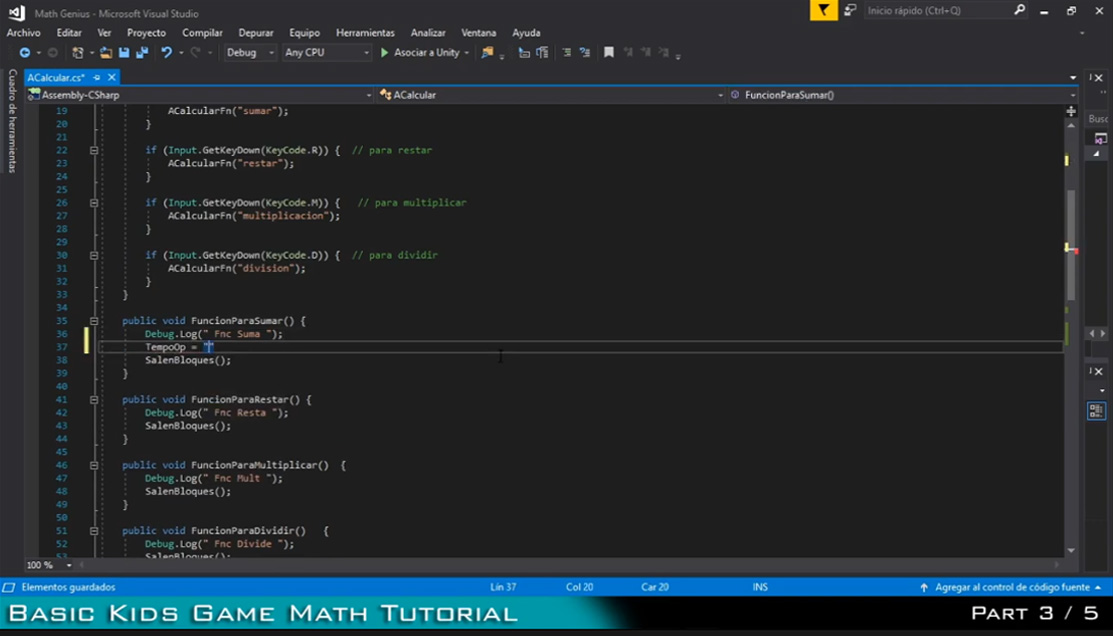
Task: Open the Depurar menu
Action: (x=256, y=33)
